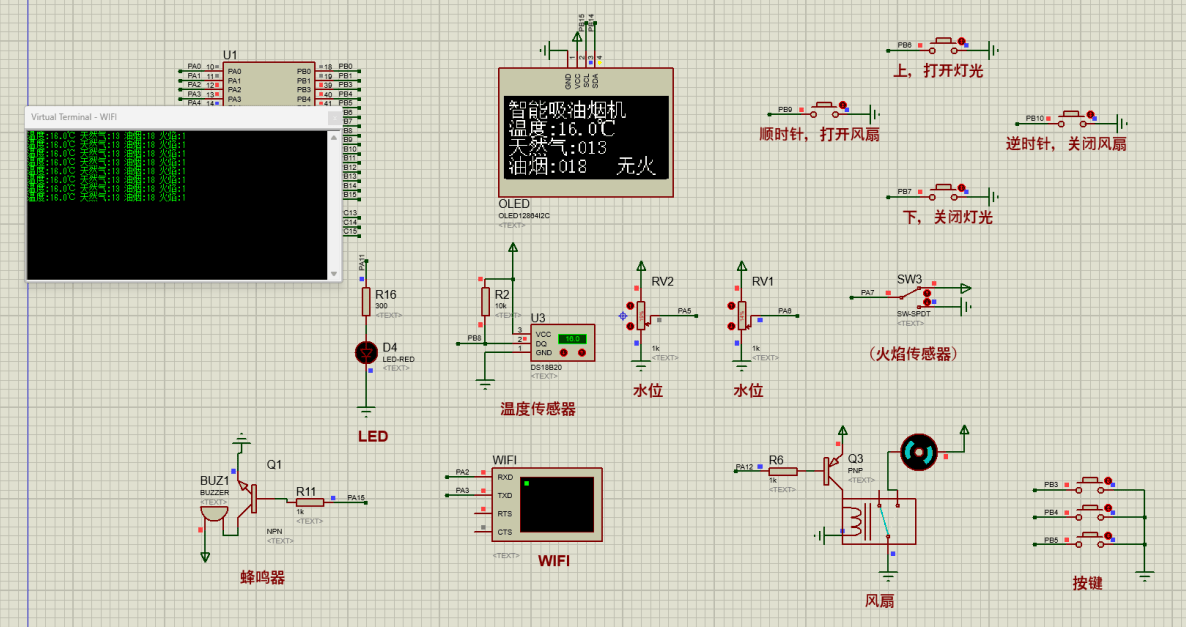Increase RV2 potentiometer with upper red dot
The width and height of the screenshot is (1186, 627).
630,305
